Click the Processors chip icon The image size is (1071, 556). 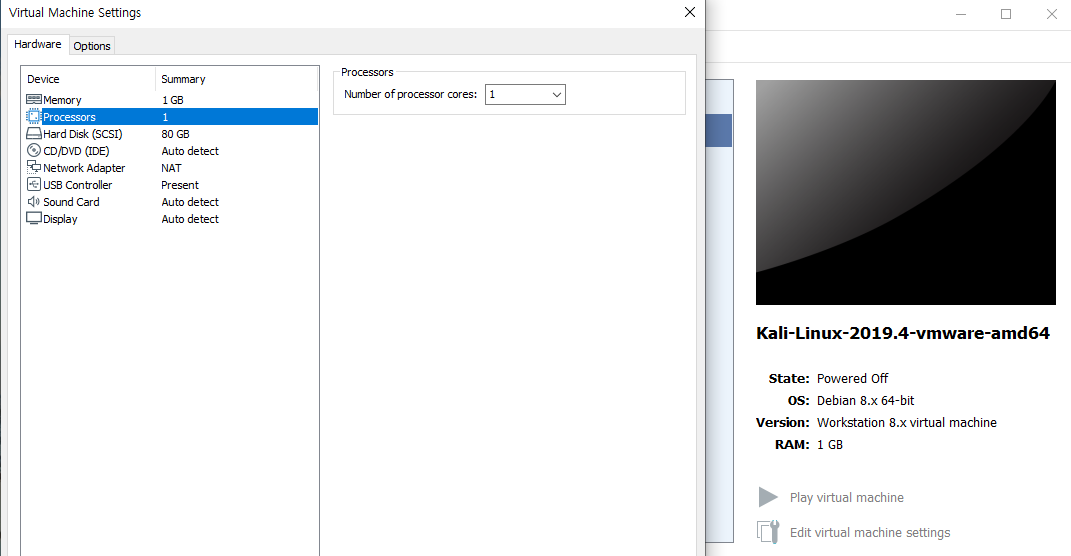33,117
